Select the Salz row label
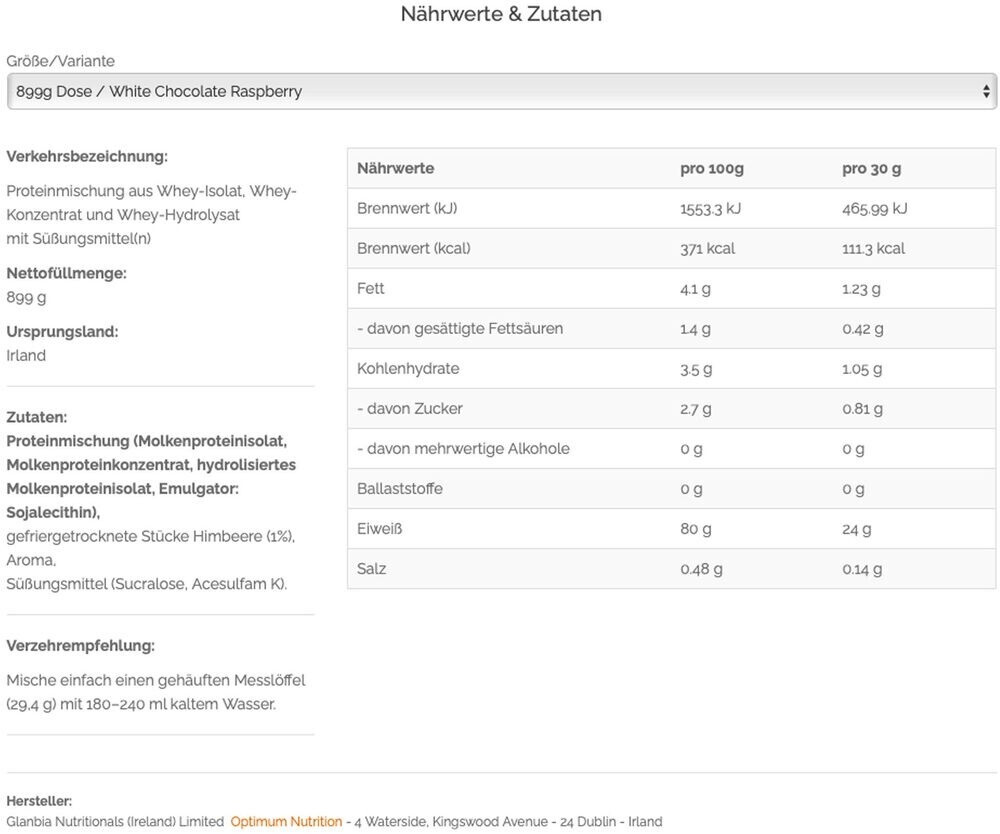 click(371, 568)
